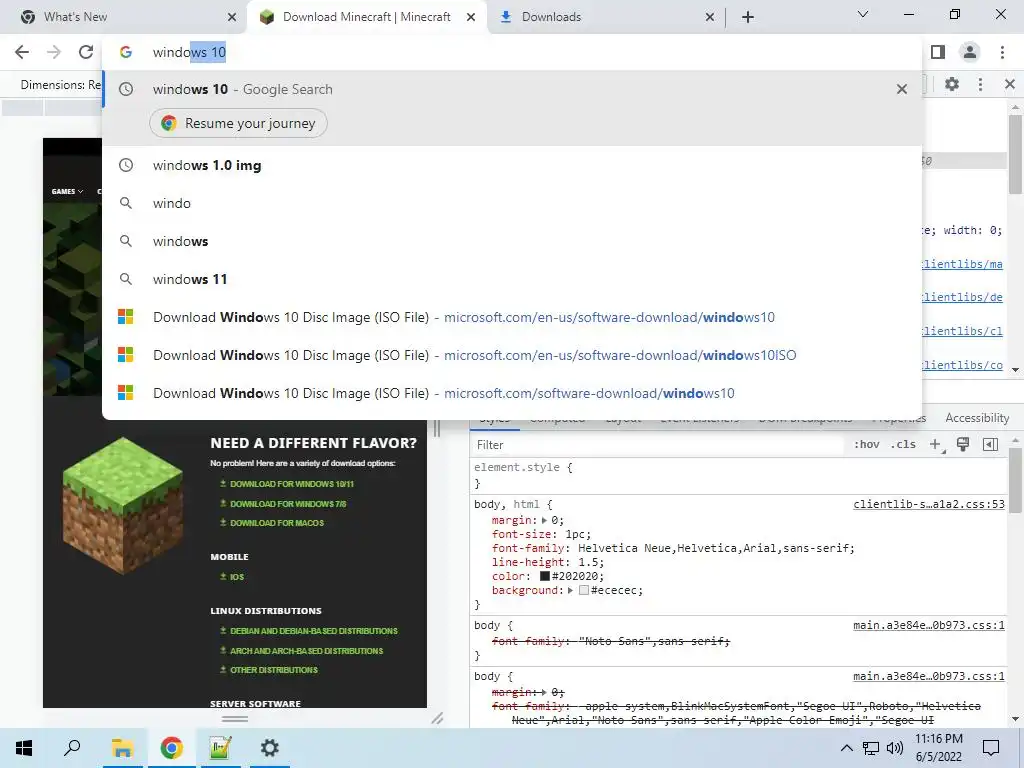Open the GAMES menu on Minecraft page

67,191
